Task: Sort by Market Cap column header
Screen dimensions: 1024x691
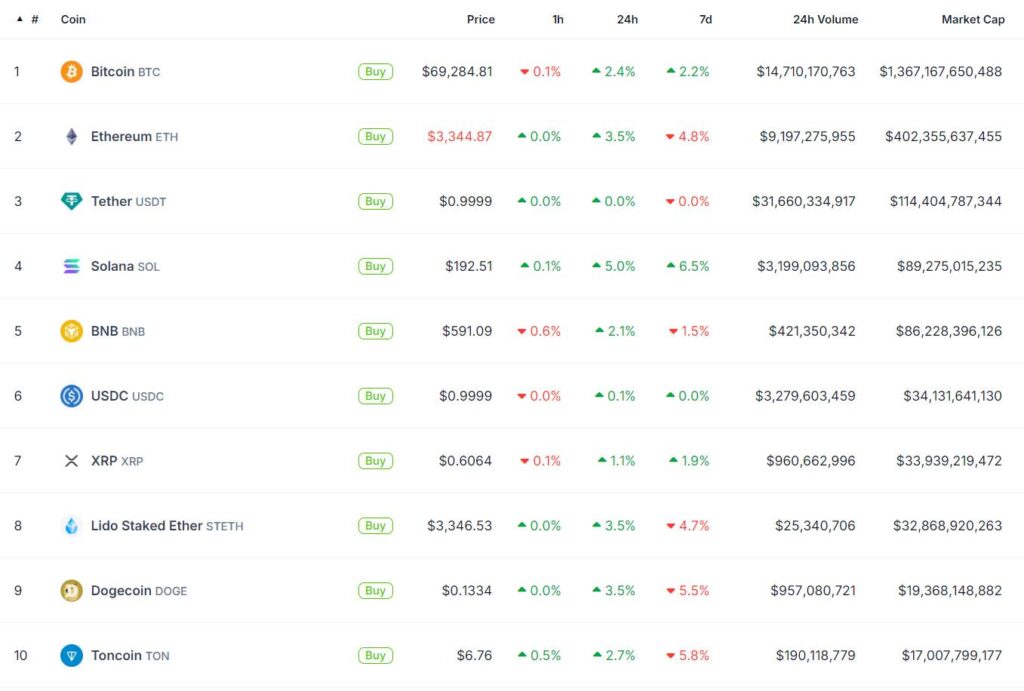Action: pos(972,20)
